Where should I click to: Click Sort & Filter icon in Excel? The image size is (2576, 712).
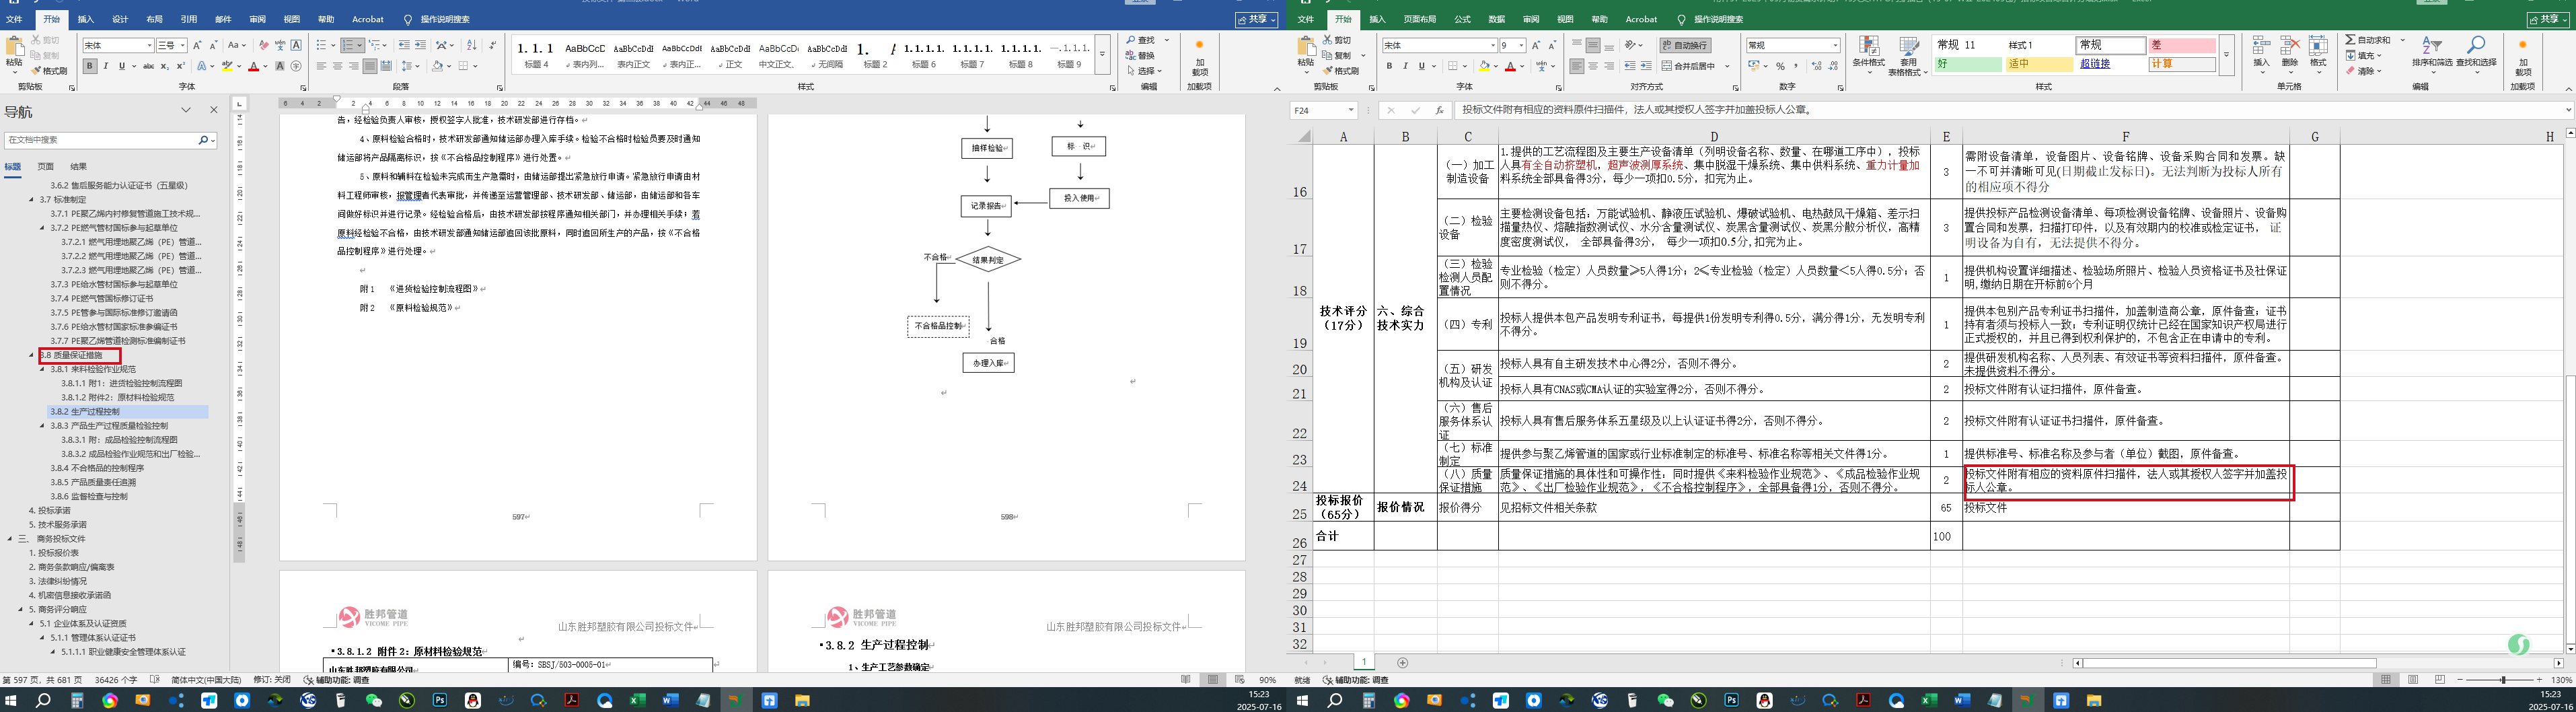pos(2431,52)
